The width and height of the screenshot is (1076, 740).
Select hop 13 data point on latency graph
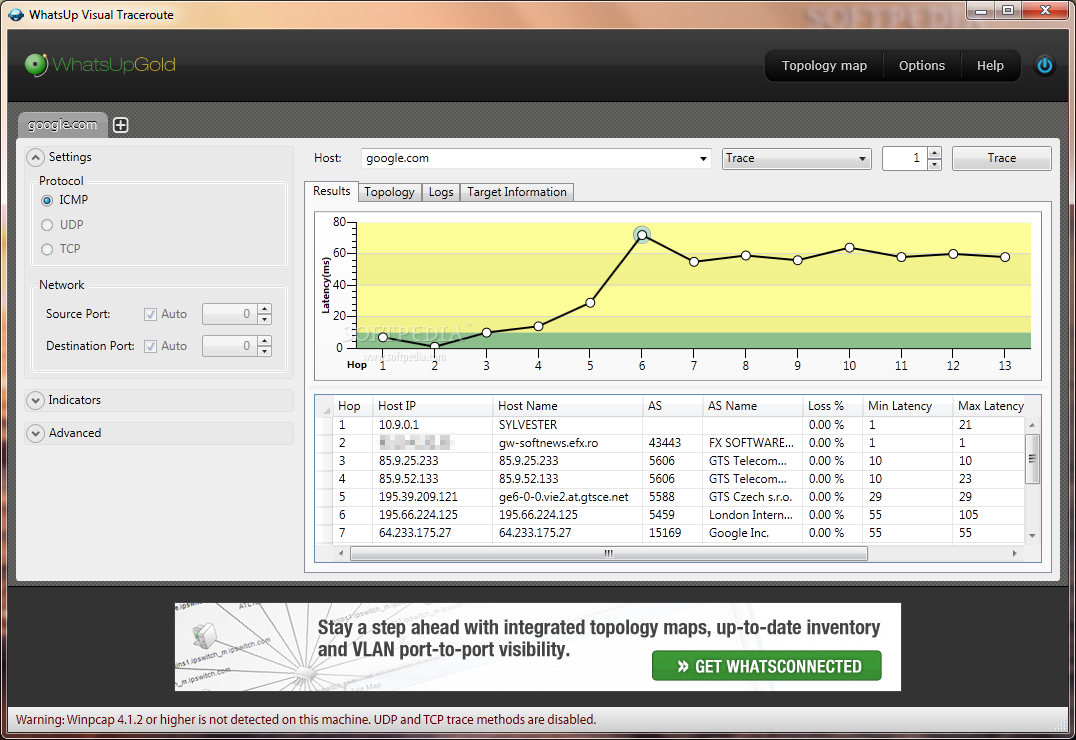pyautogui.click(x=1005, y=257)
